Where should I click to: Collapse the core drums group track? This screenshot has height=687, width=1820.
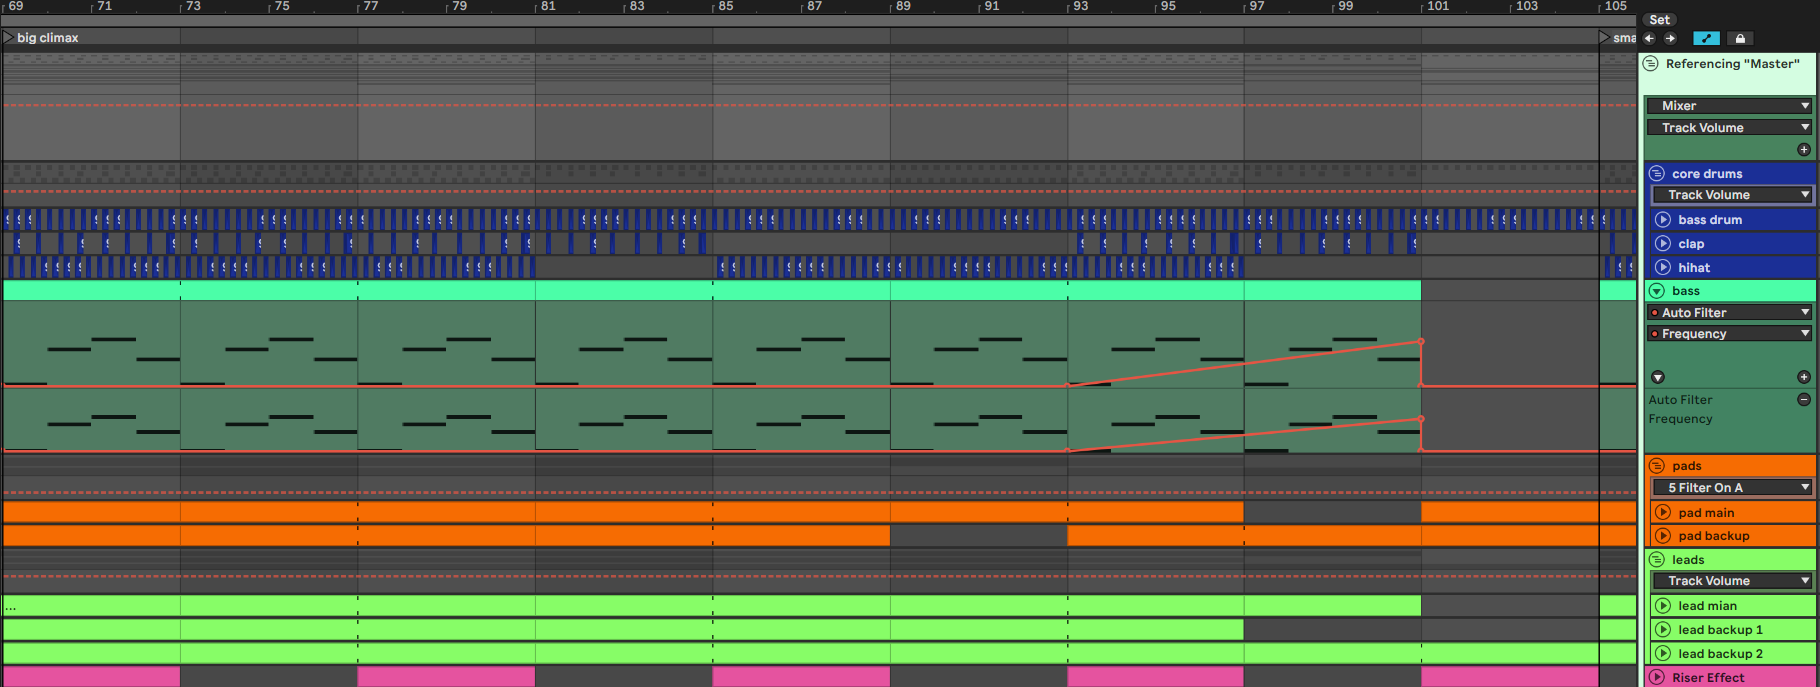point(1657,174)
